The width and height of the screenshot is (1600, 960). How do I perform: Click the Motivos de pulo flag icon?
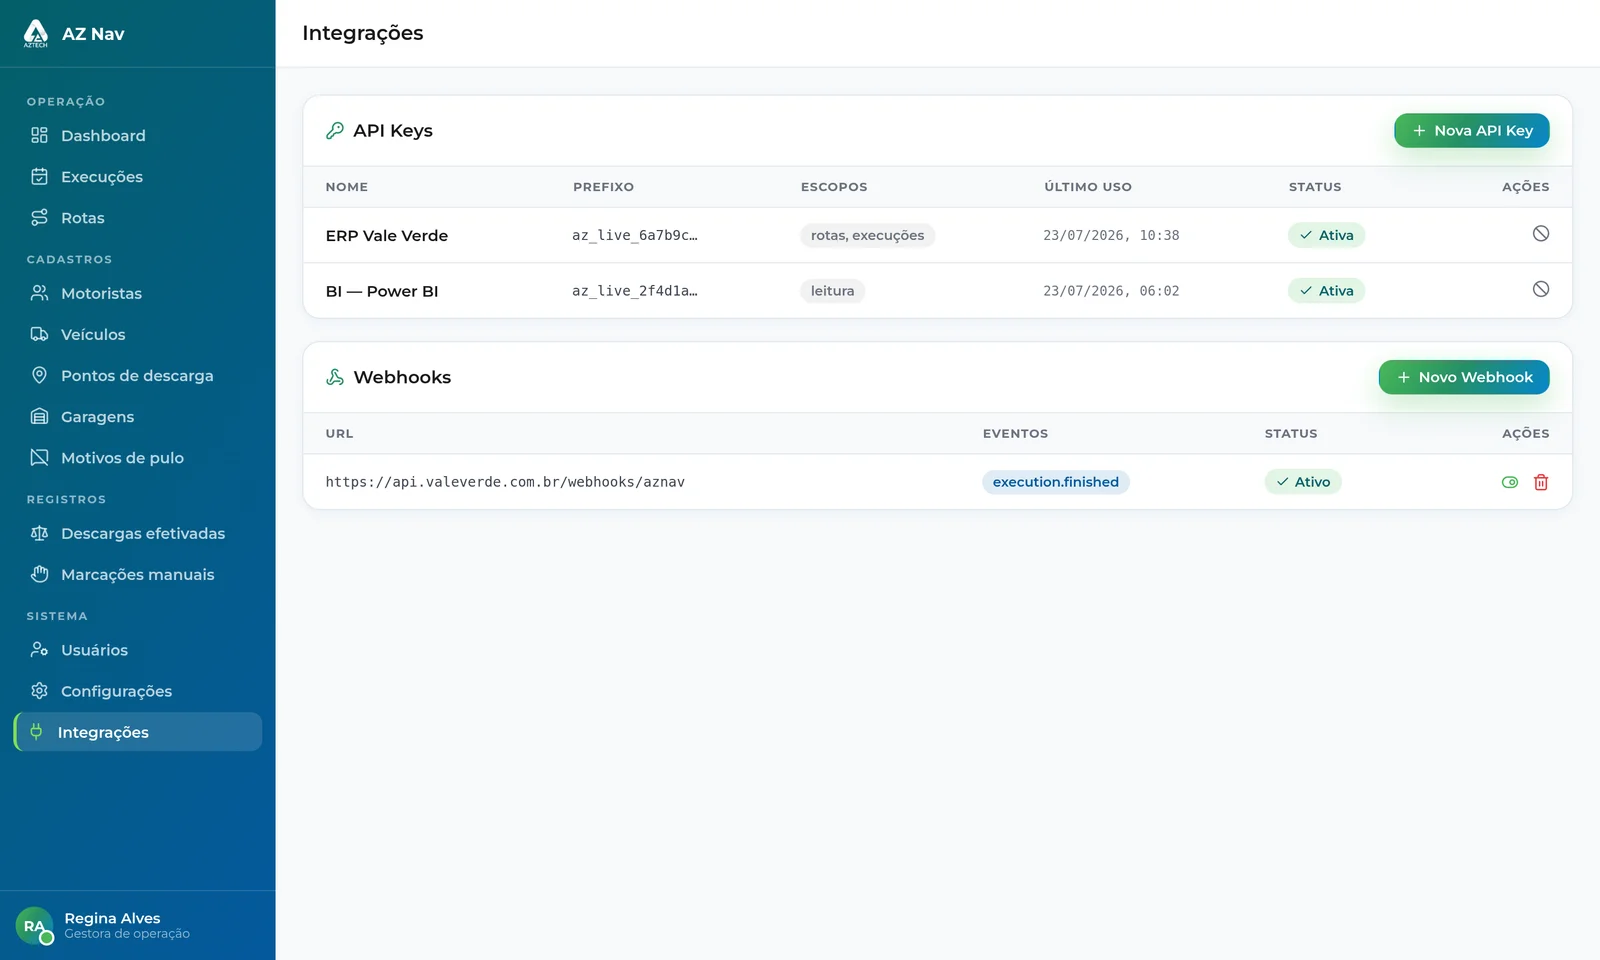click(x=39, y=457)
